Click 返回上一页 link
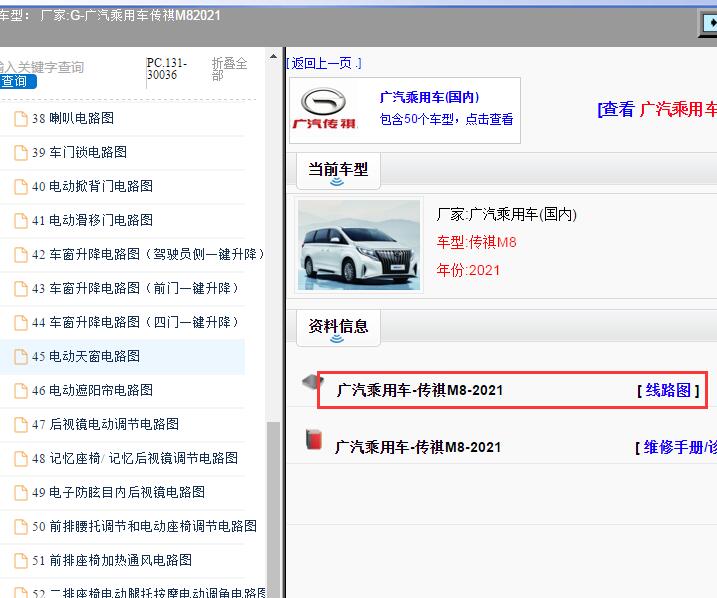Viewport: 717px width, 598px height. pyautogui.click(x=323, y=64)
